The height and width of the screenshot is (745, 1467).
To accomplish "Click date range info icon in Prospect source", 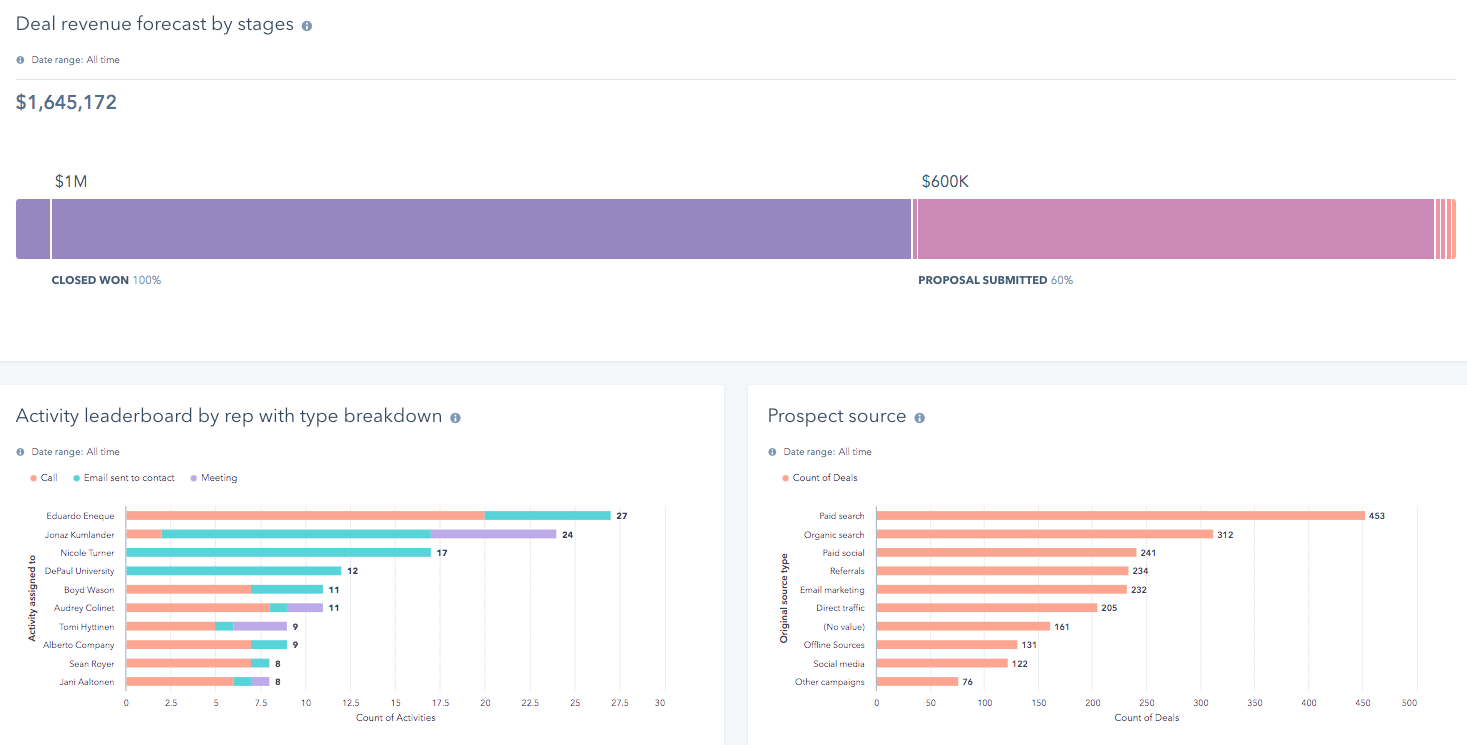I will click(x=772, y=452).
